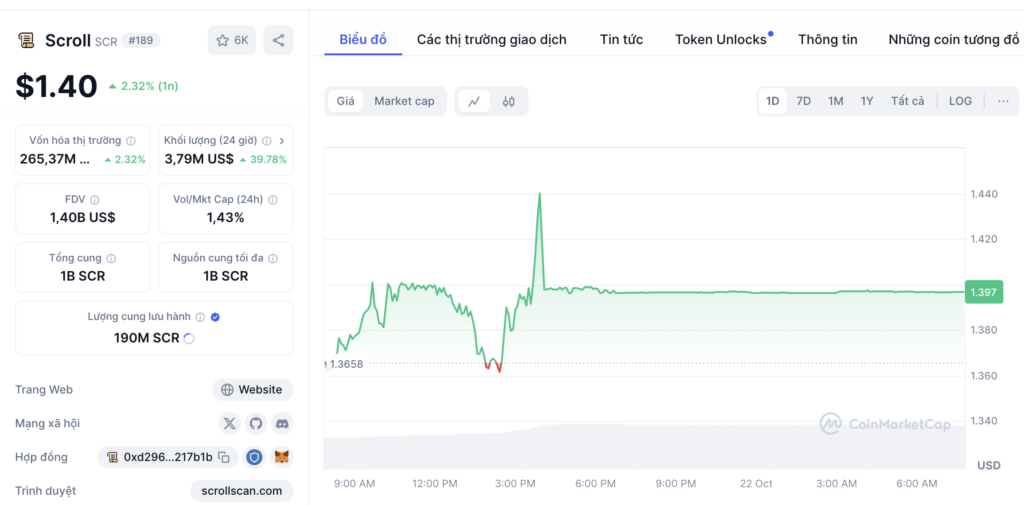Open the Biểu đồ tab
This screenshot has width=1024, height=505.
[363, 40]
